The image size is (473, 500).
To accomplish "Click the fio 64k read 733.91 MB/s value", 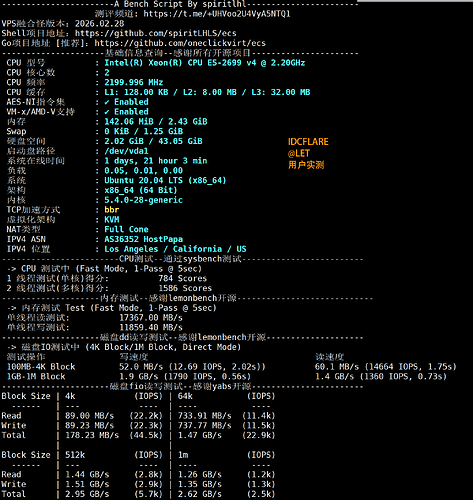I will (205, 416).
